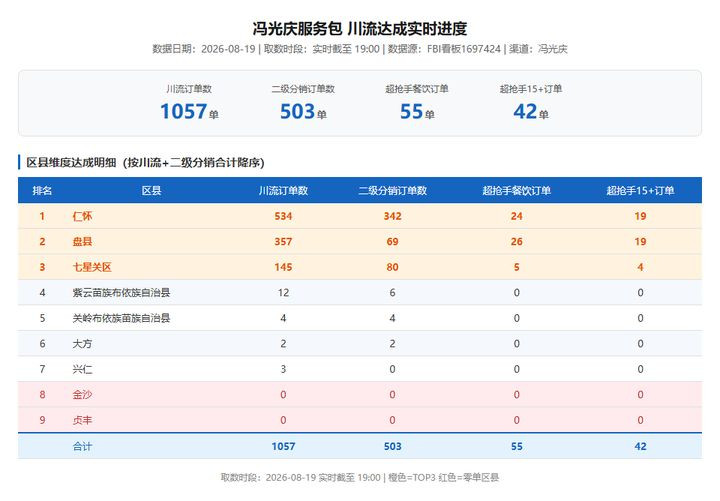Click value 24 in 仁怀 row
Image resolution: width=720 pixels, height=501 pixels.
517,216
